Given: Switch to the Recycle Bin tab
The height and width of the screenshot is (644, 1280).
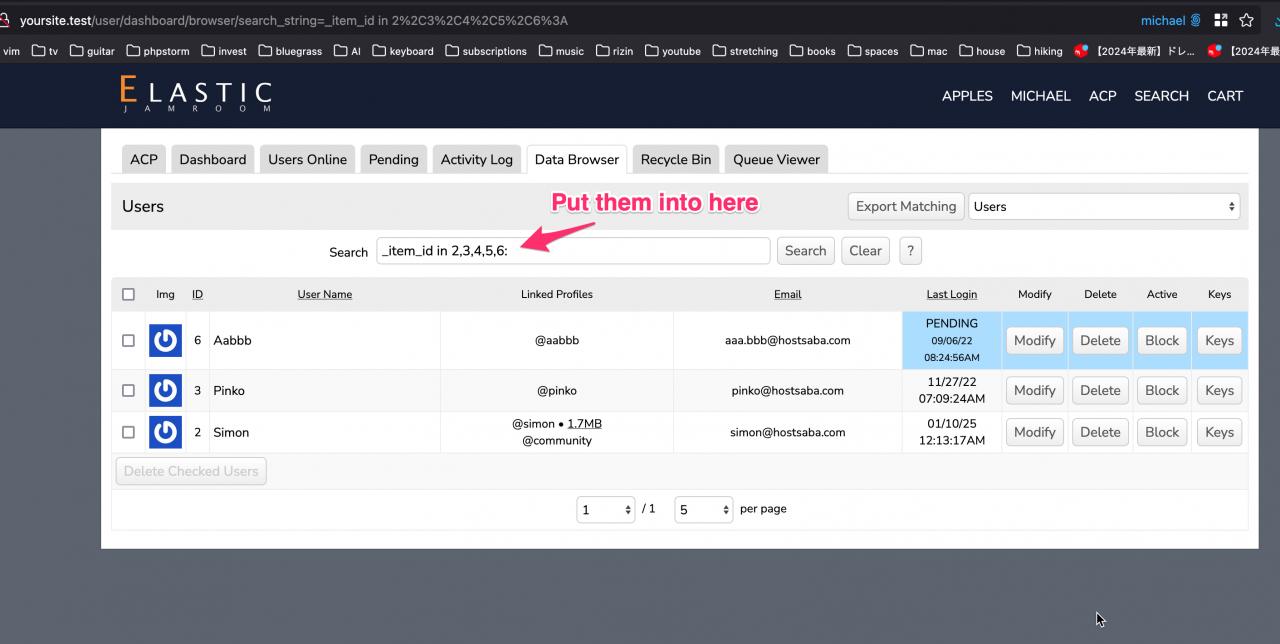Looking at the screenshot, I should (x=675, y=159).
